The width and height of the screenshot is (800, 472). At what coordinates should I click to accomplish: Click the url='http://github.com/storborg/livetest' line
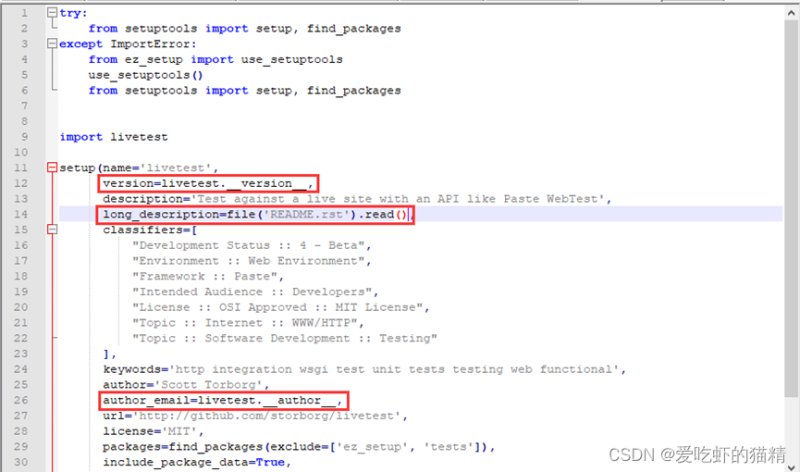point(255,416)
